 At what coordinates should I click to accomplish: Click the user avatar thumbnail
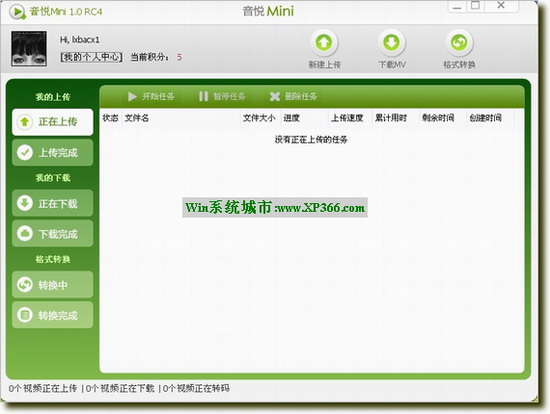pos(29,48)
